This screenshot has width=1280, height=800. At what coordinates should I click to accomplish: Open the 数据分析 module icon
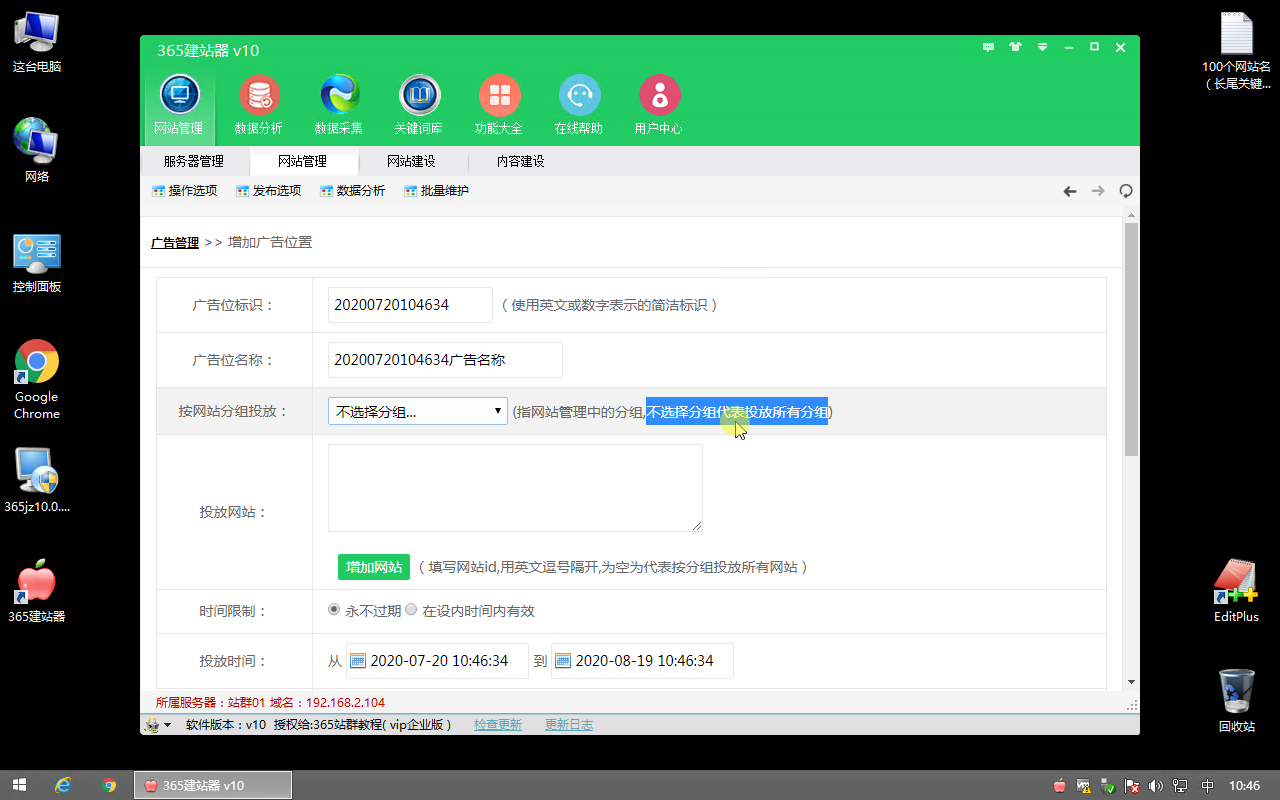coord(259,105)
